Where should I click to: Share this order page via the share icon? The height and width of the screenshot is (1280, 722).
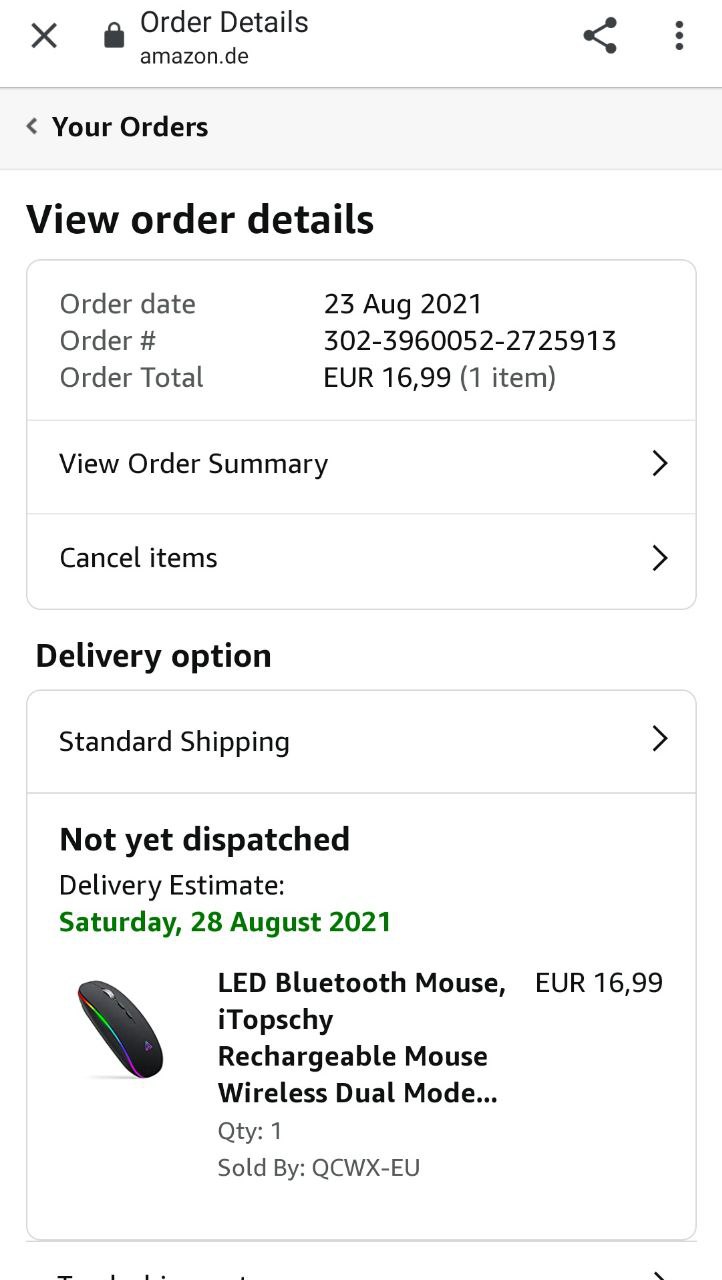coord(600,37)
